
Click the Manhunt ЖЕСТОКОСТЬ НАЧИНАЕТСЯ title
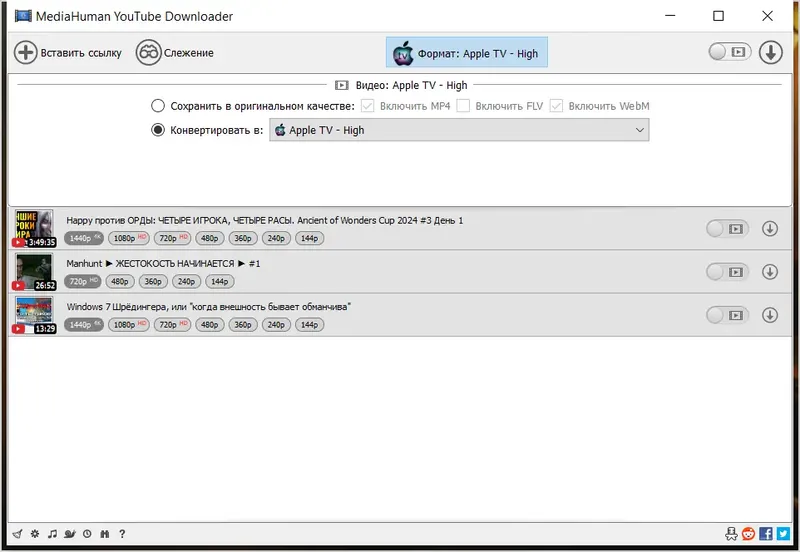point(163,264)
